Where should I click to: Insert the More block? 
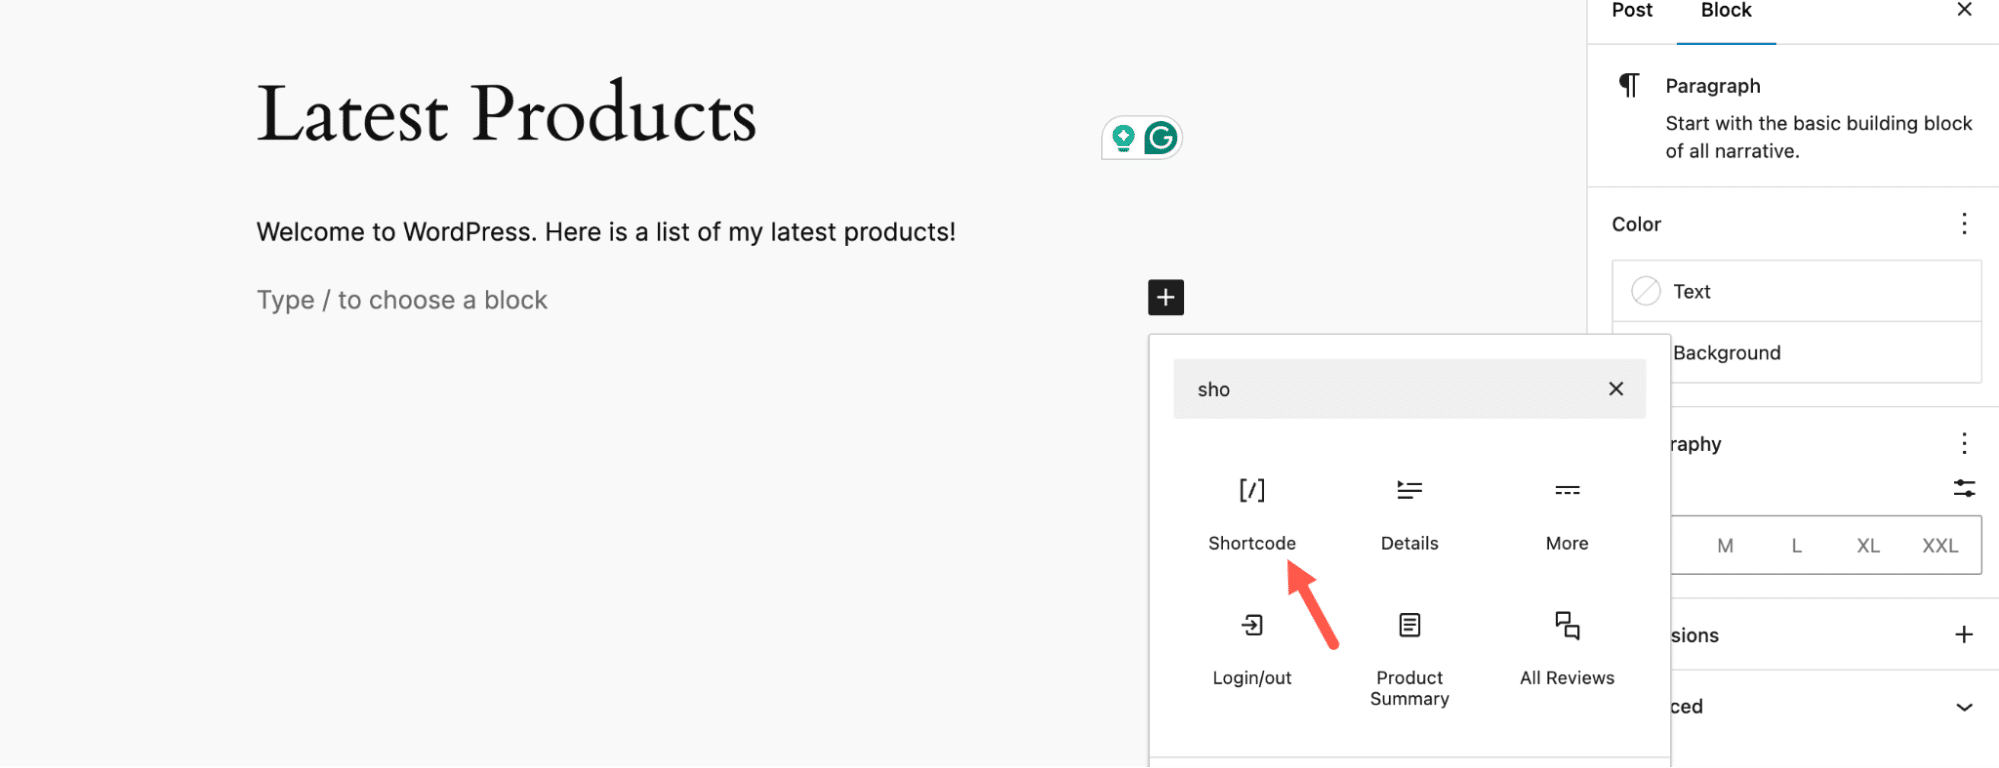pos(1567,515)
